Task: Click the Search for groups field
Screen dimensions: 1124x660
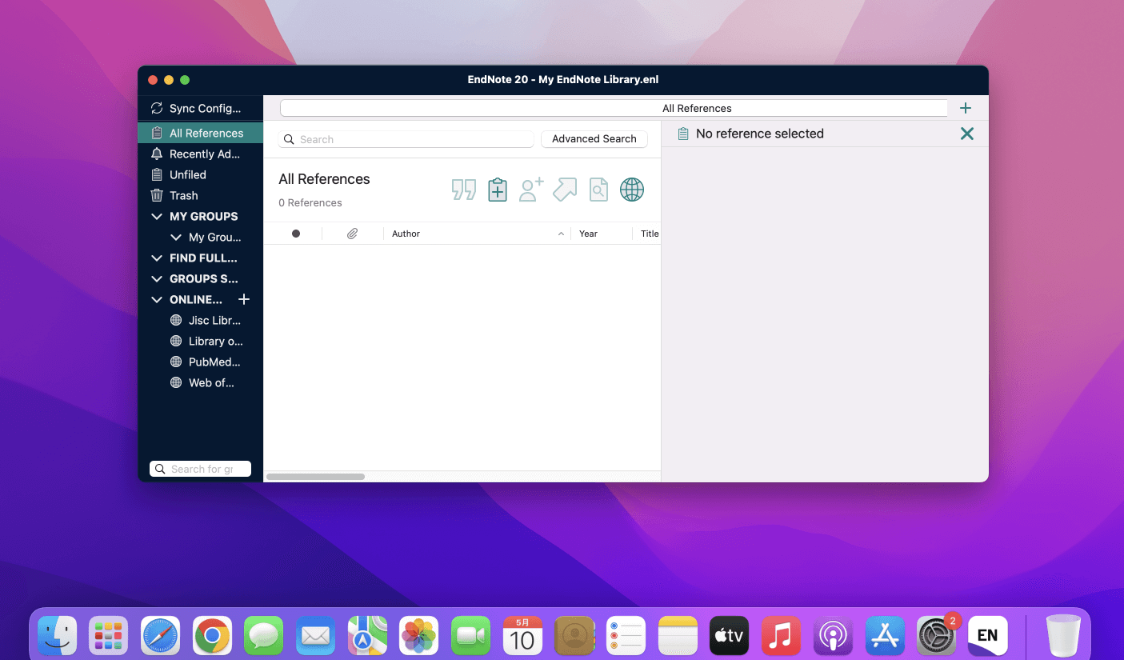Action: click(200, 469)
